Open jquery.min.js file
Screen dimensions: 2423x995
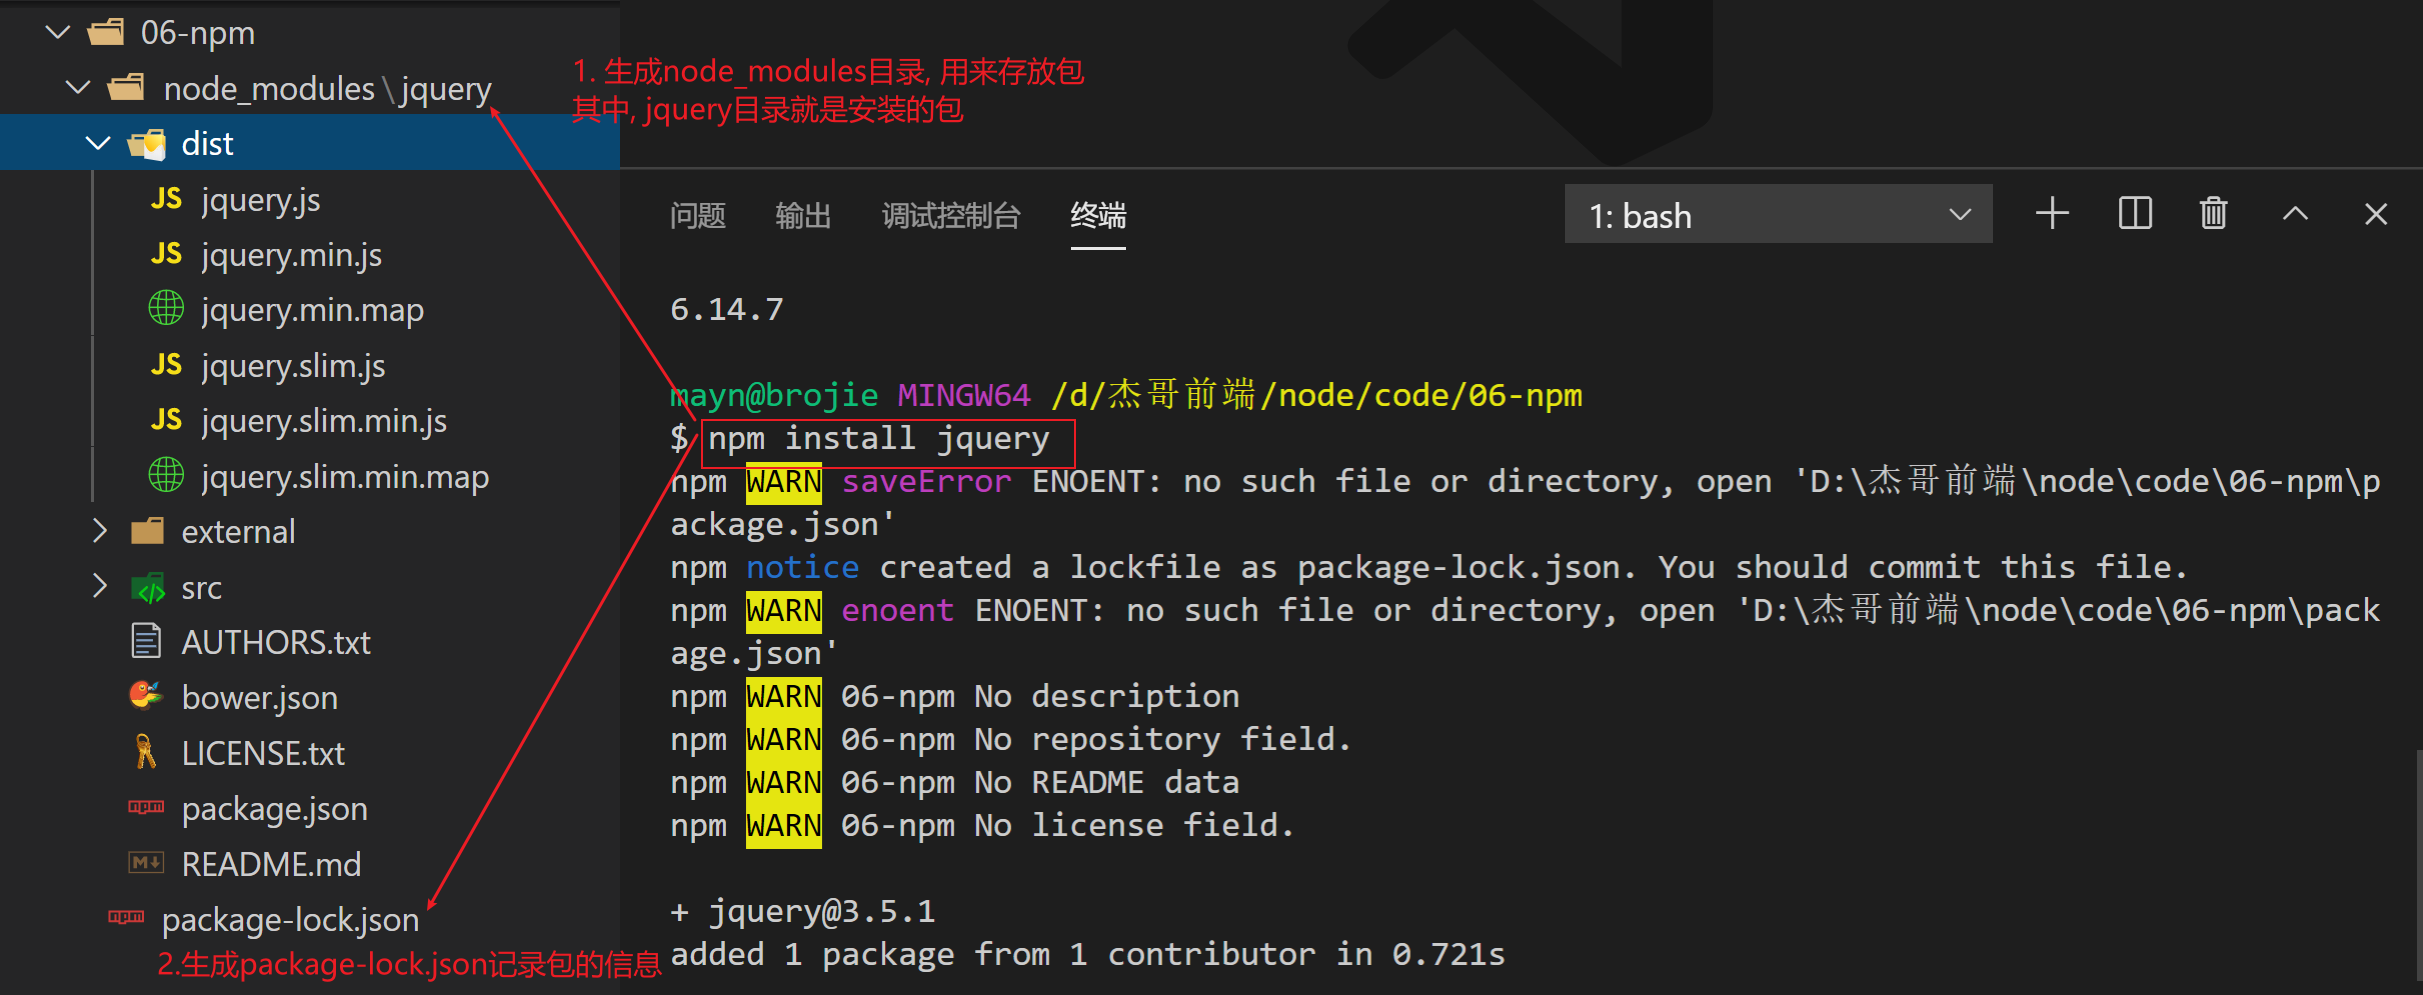291,255
